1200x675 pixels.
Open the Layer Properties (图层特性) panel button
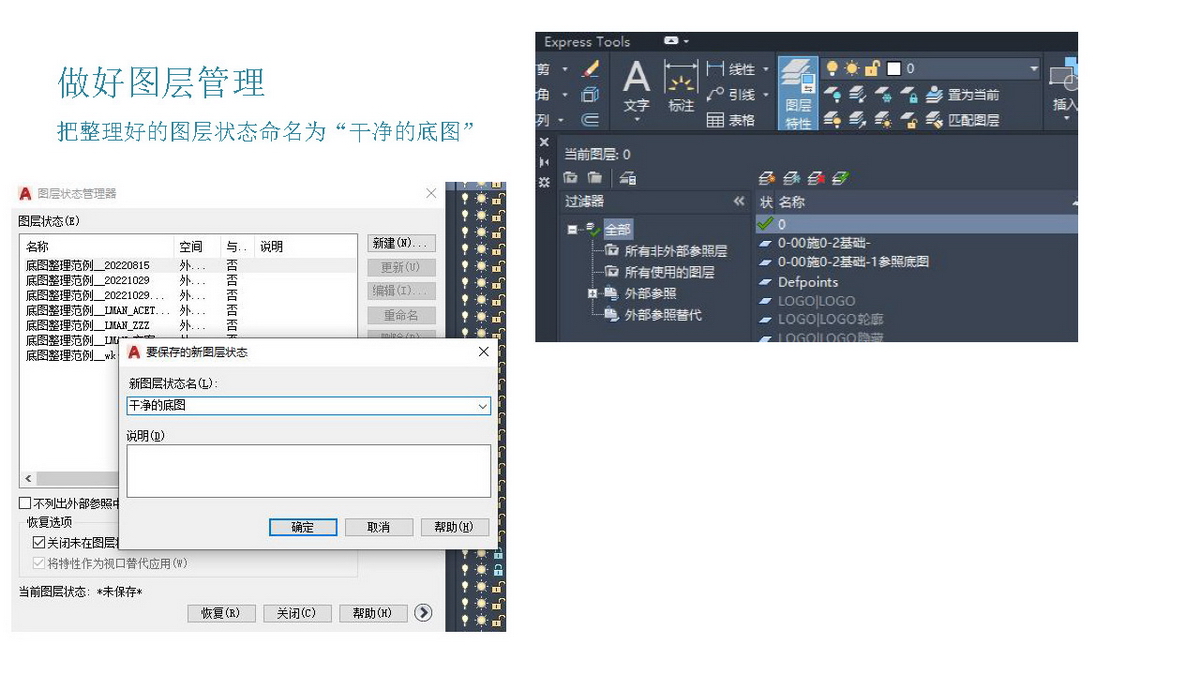(797, 93)
